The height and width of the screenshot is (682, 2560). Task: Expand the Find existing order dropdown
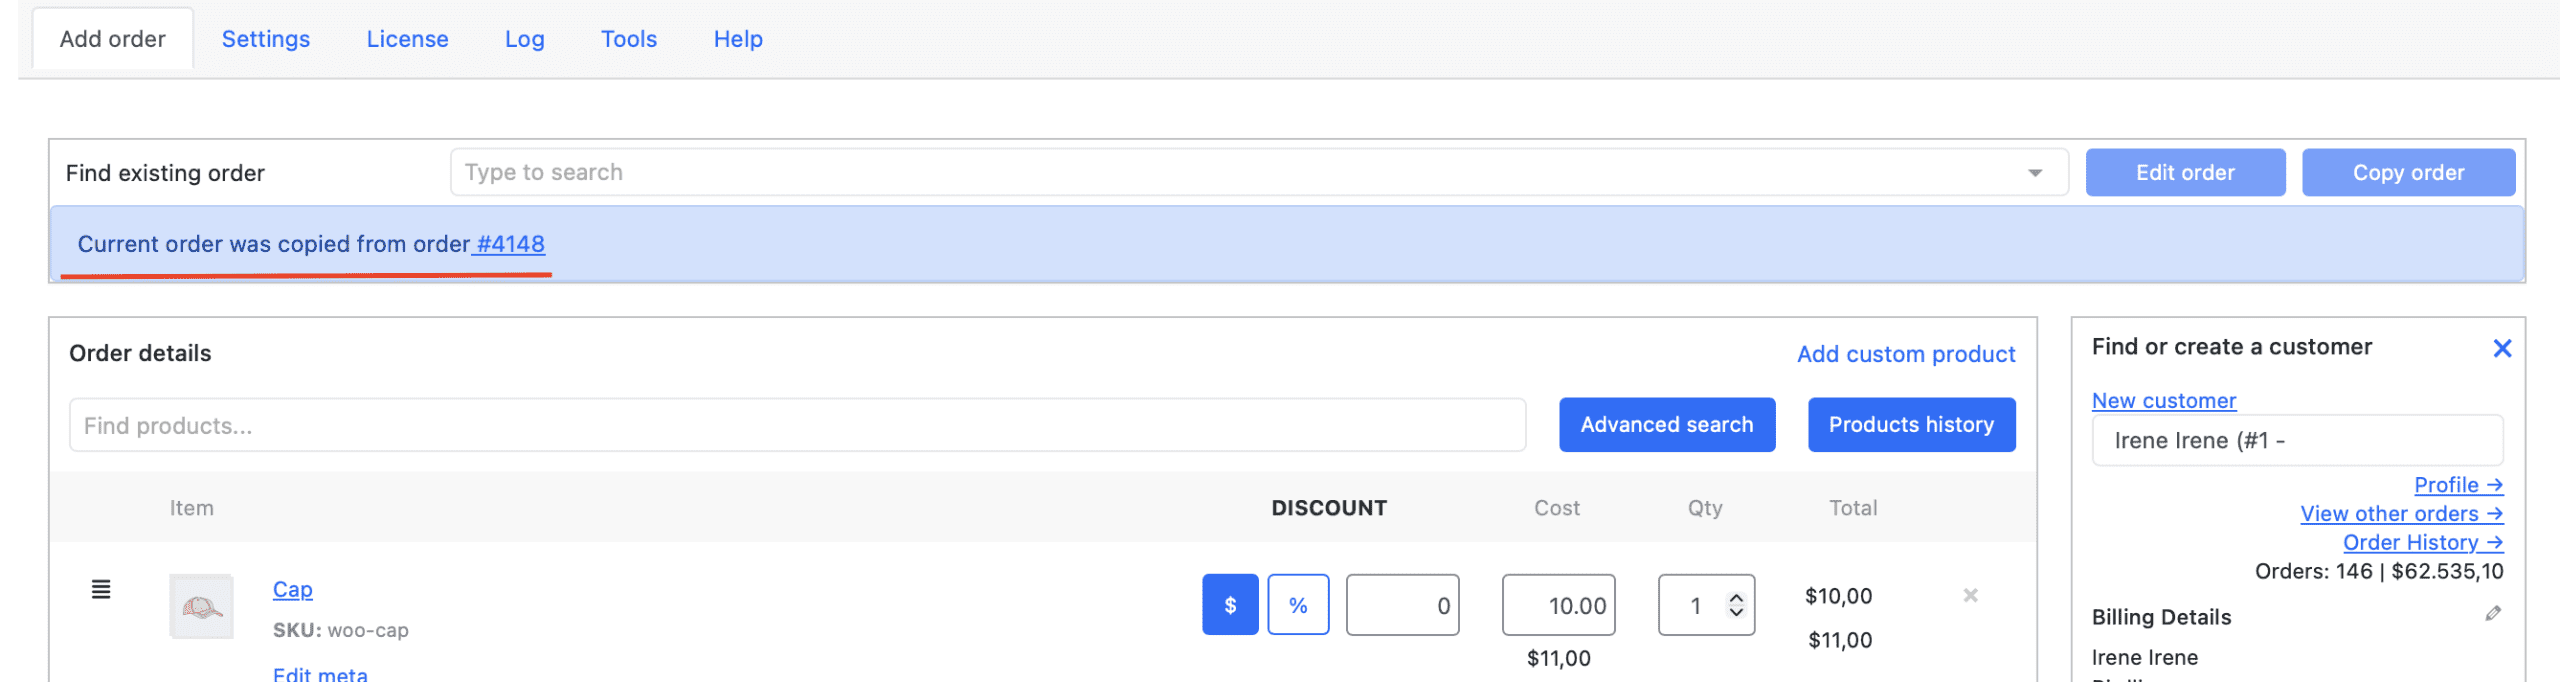pos(2035,173)
